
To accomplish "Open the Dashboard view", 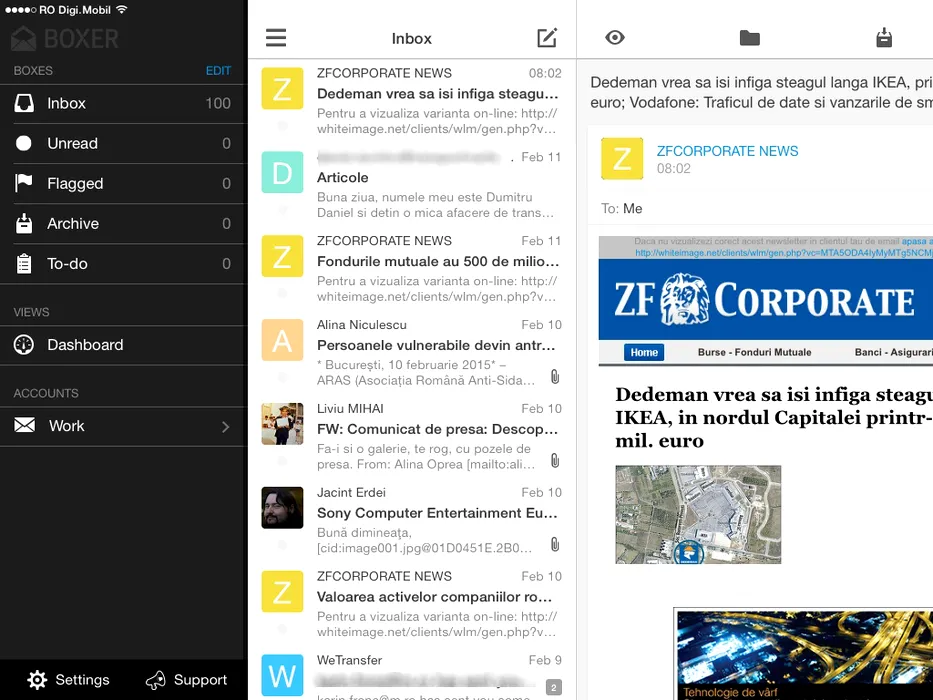I will (x=85, y=345).
